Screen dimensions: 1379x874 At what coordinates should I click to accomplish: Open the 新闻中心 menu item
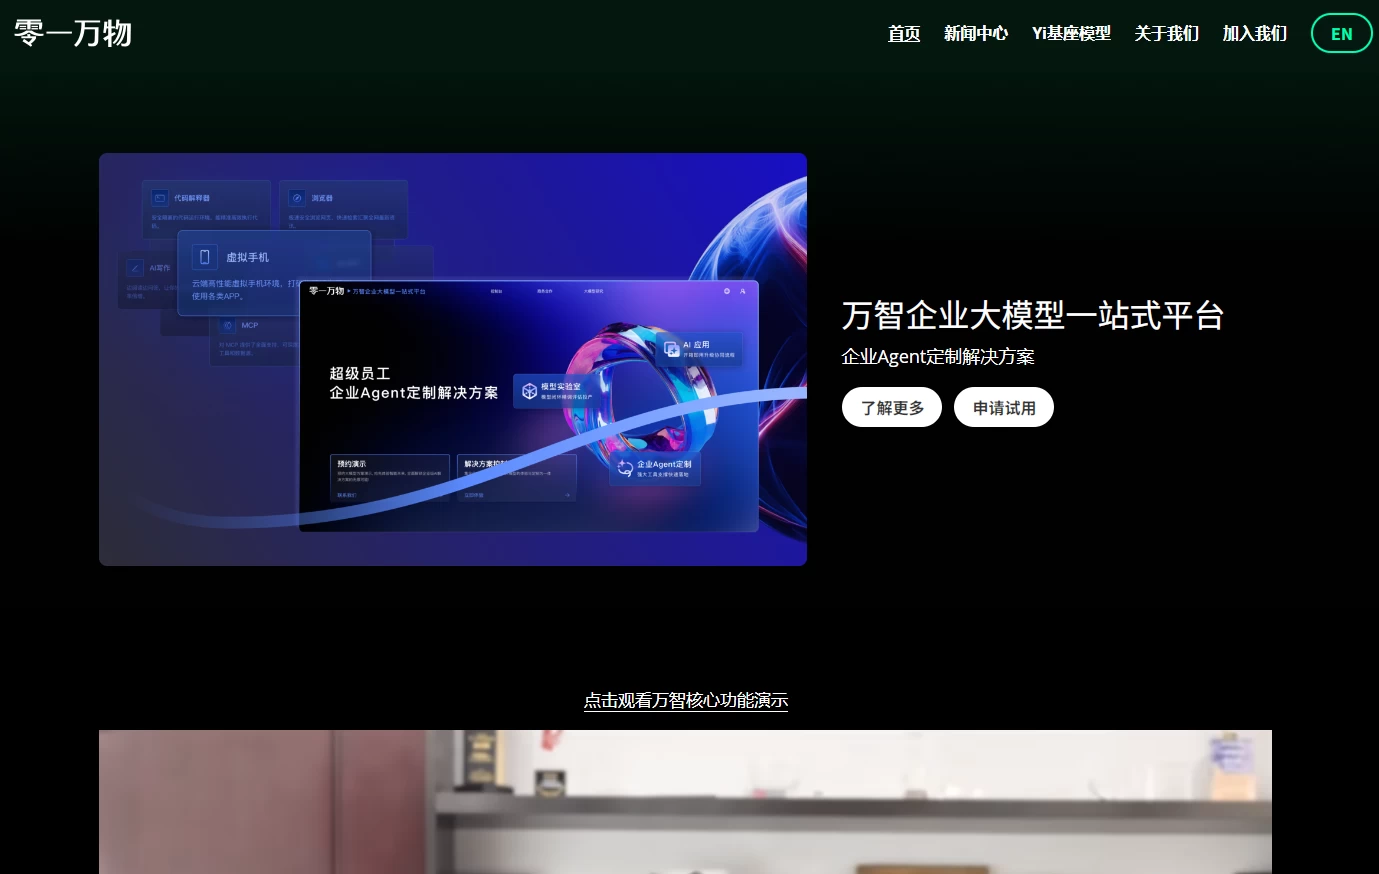click(976, 33)
